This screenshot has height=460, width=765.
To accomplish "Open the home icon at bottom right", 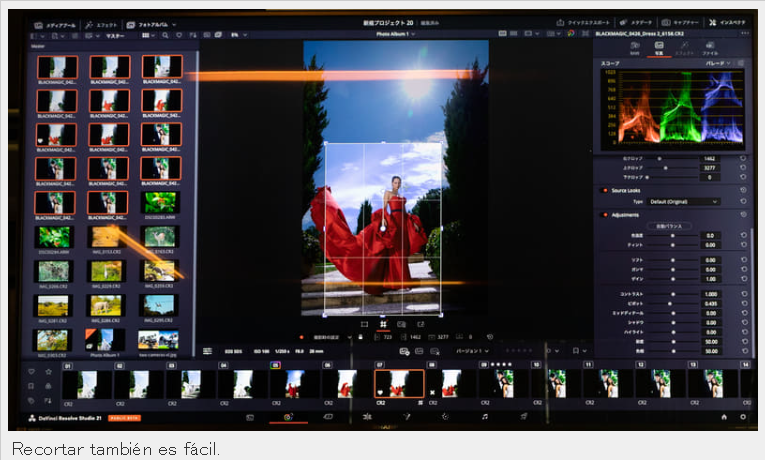I will [724, 417].
